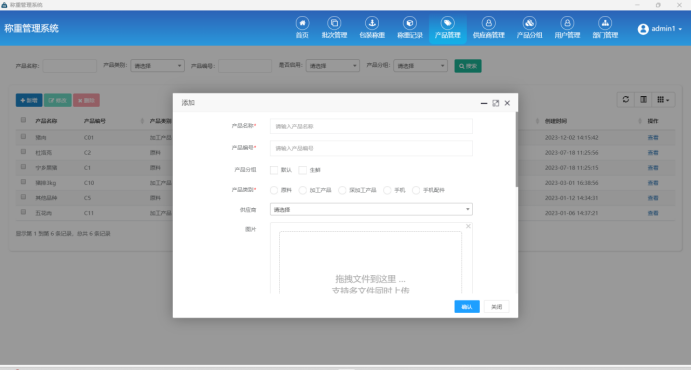
Task: Minimize the 添加 dialog
Action: click(x=484, y=103)
